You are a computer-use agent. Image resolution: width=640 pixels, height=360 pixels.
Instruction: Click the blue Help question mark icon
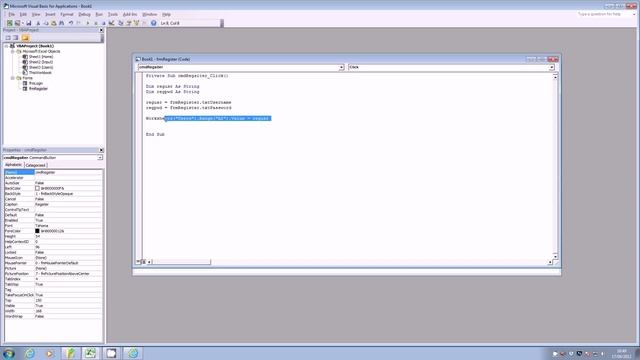click(153, 23)
